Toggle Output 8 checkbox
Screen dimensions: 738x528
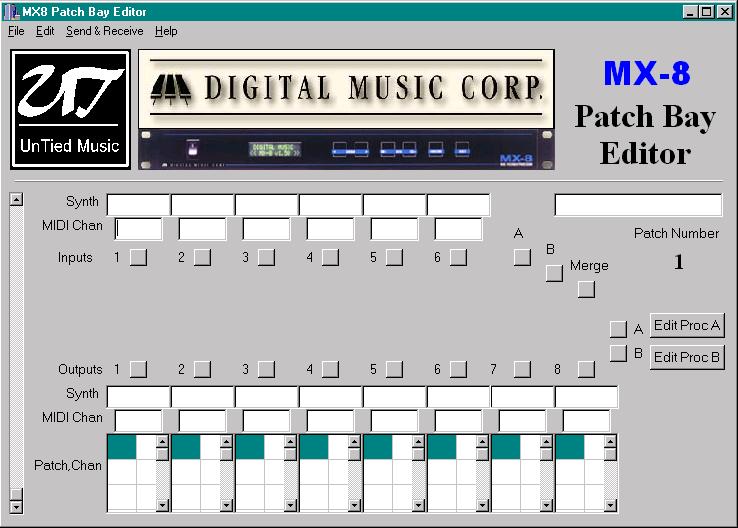(586, 369)
